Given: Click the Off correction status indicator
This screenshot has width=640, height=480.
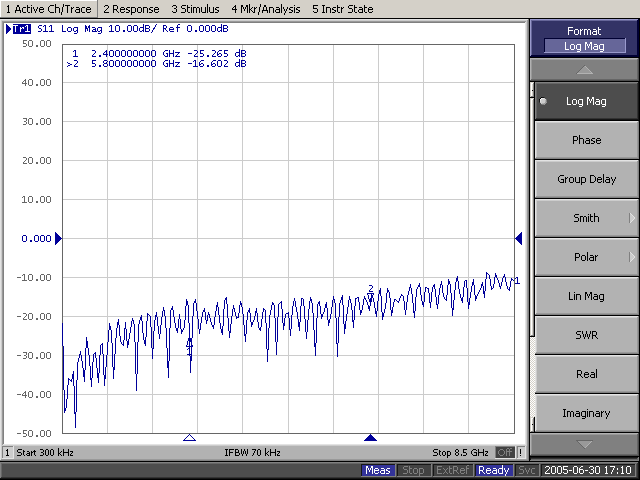Looking at the screenshot, I should point(505,452).
